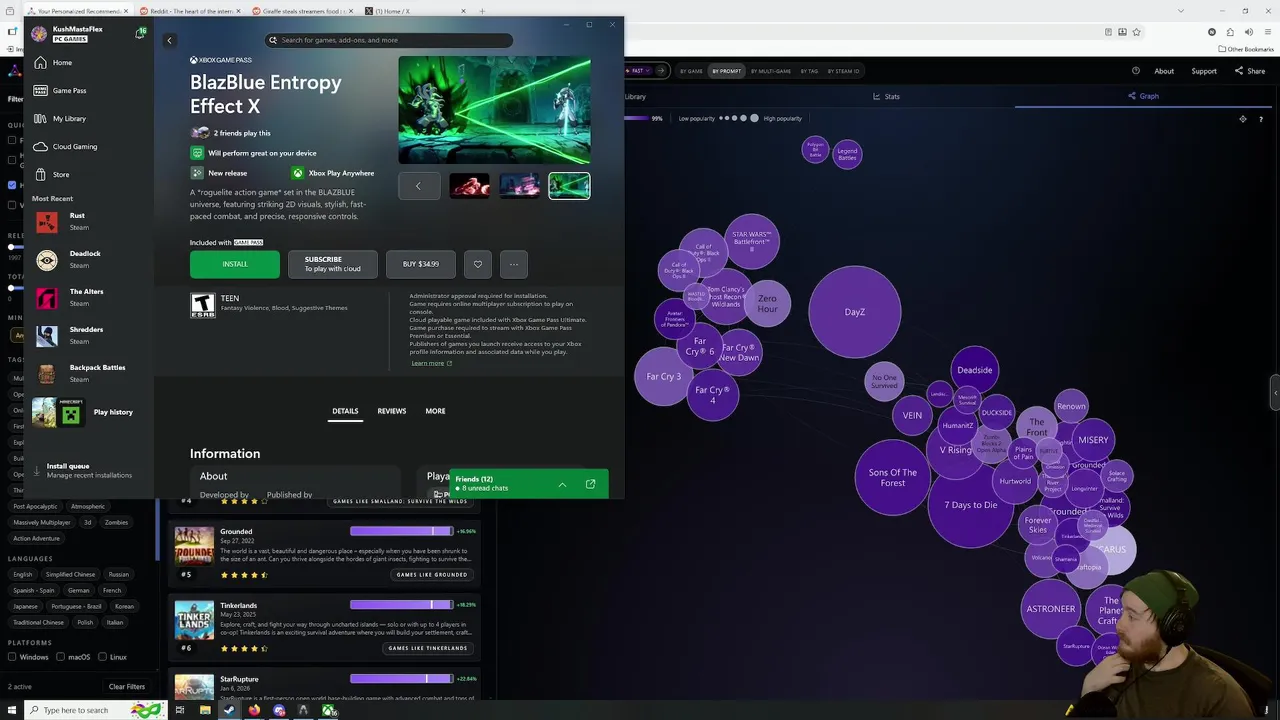The height and width of the screenshot is (720, 1280).
Task: Open the help question mark icon beside About
Action: [1136, 71]
